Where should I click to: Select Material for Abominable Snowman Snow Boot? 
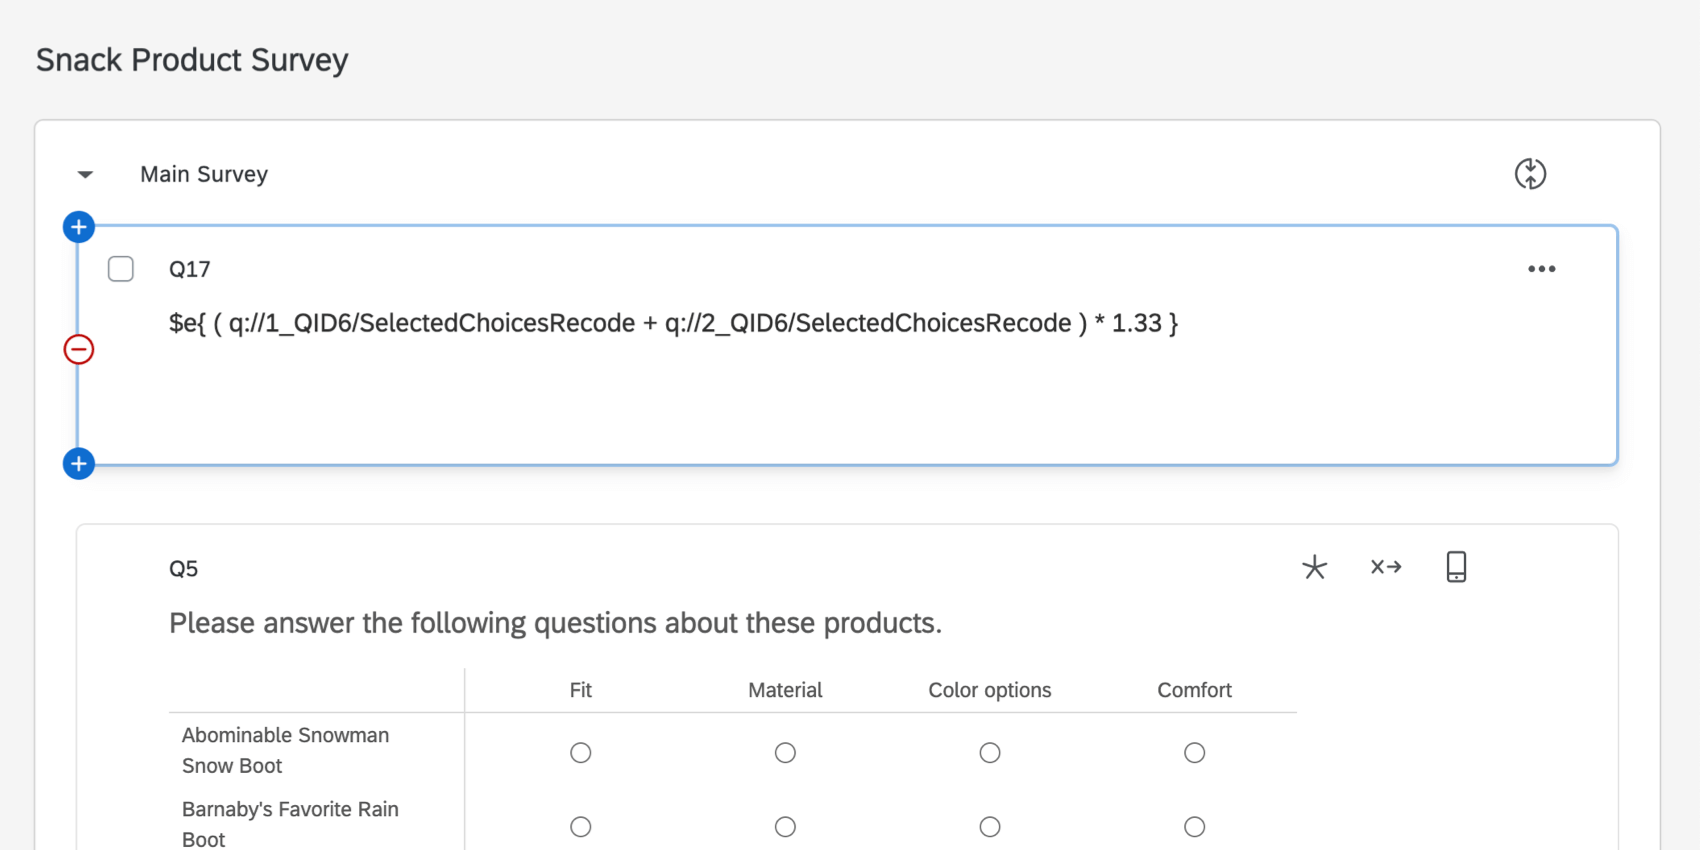point(785,753)
